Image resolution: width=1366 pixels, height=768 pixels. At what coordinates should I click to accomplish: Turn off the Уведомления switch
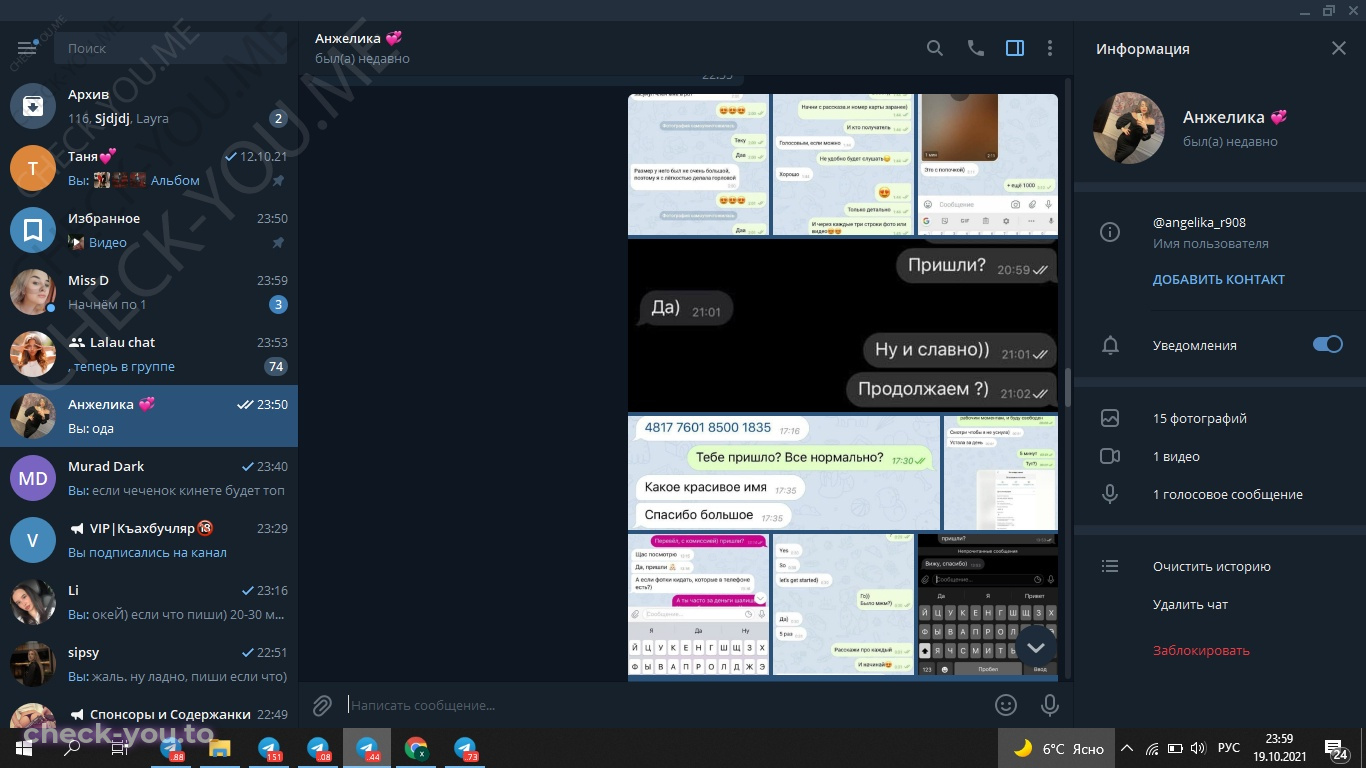point(1328,344)
